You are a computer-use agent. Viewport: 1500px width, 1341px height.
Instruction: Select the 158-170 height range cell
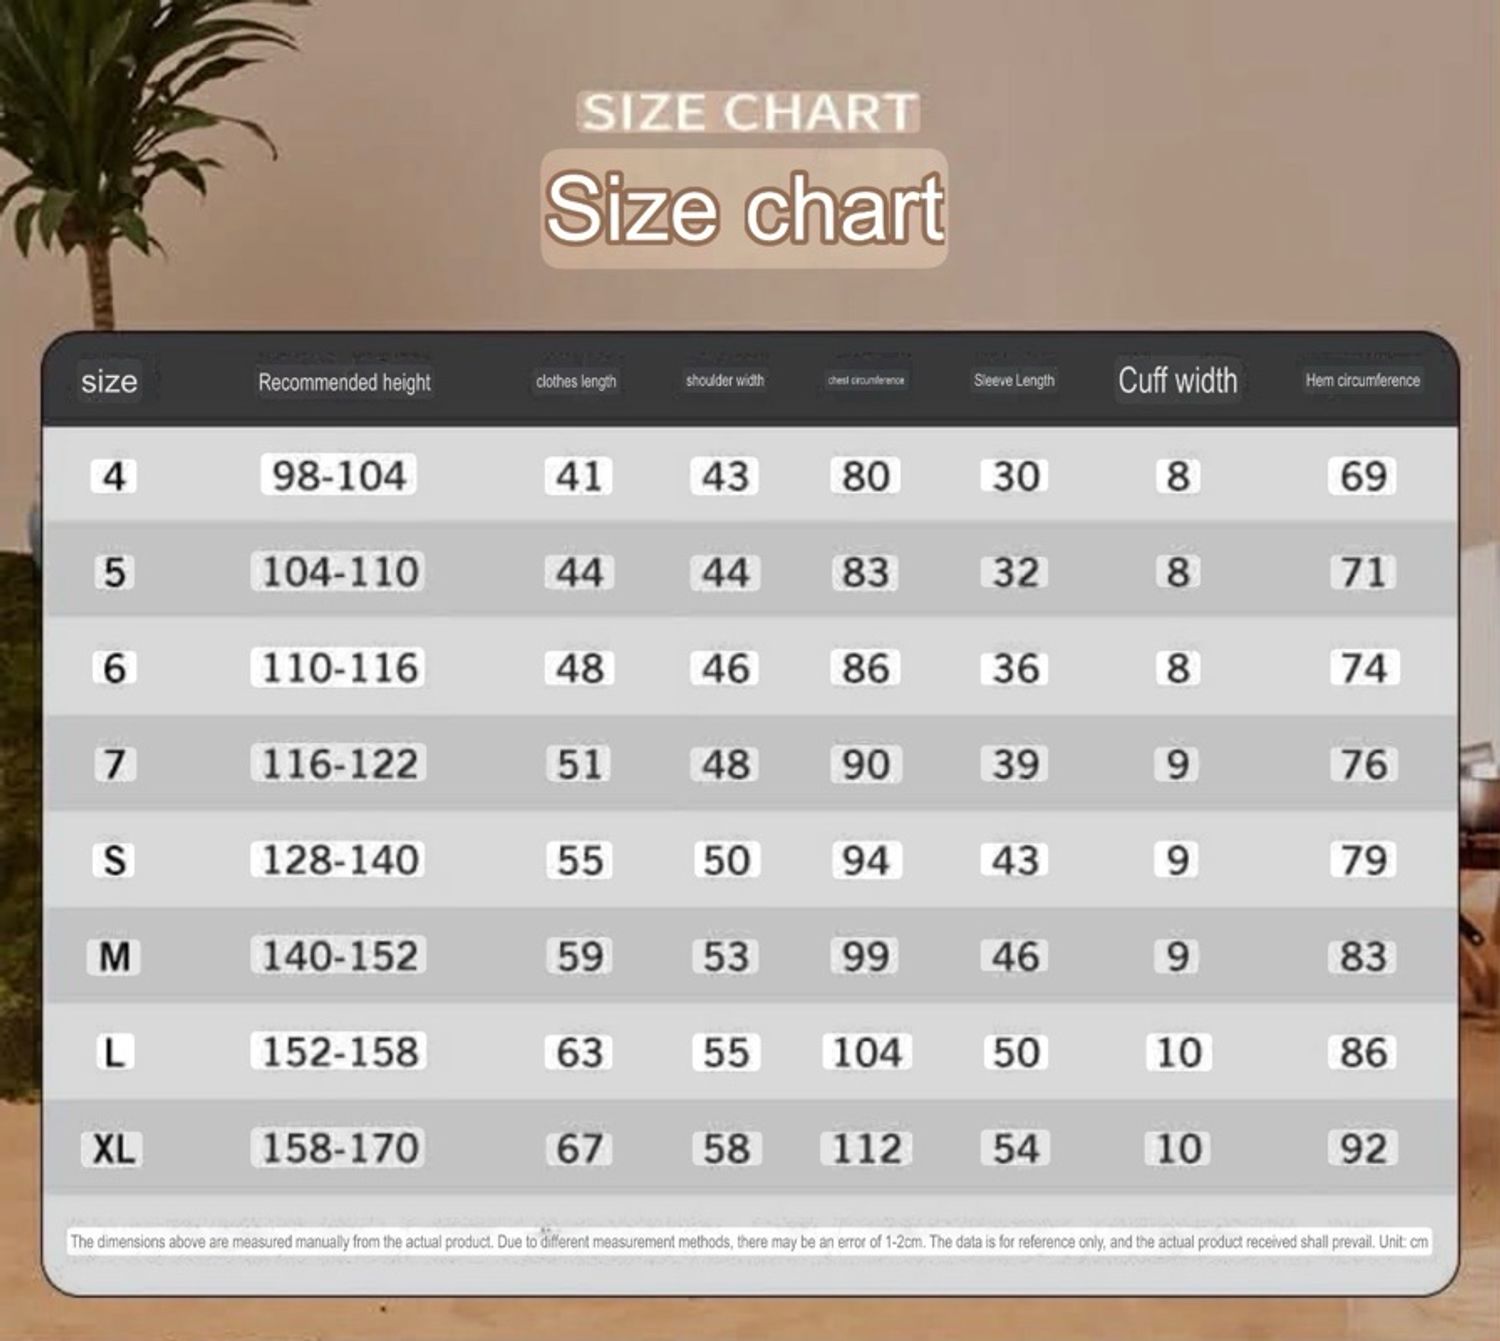coord(340,1148)
